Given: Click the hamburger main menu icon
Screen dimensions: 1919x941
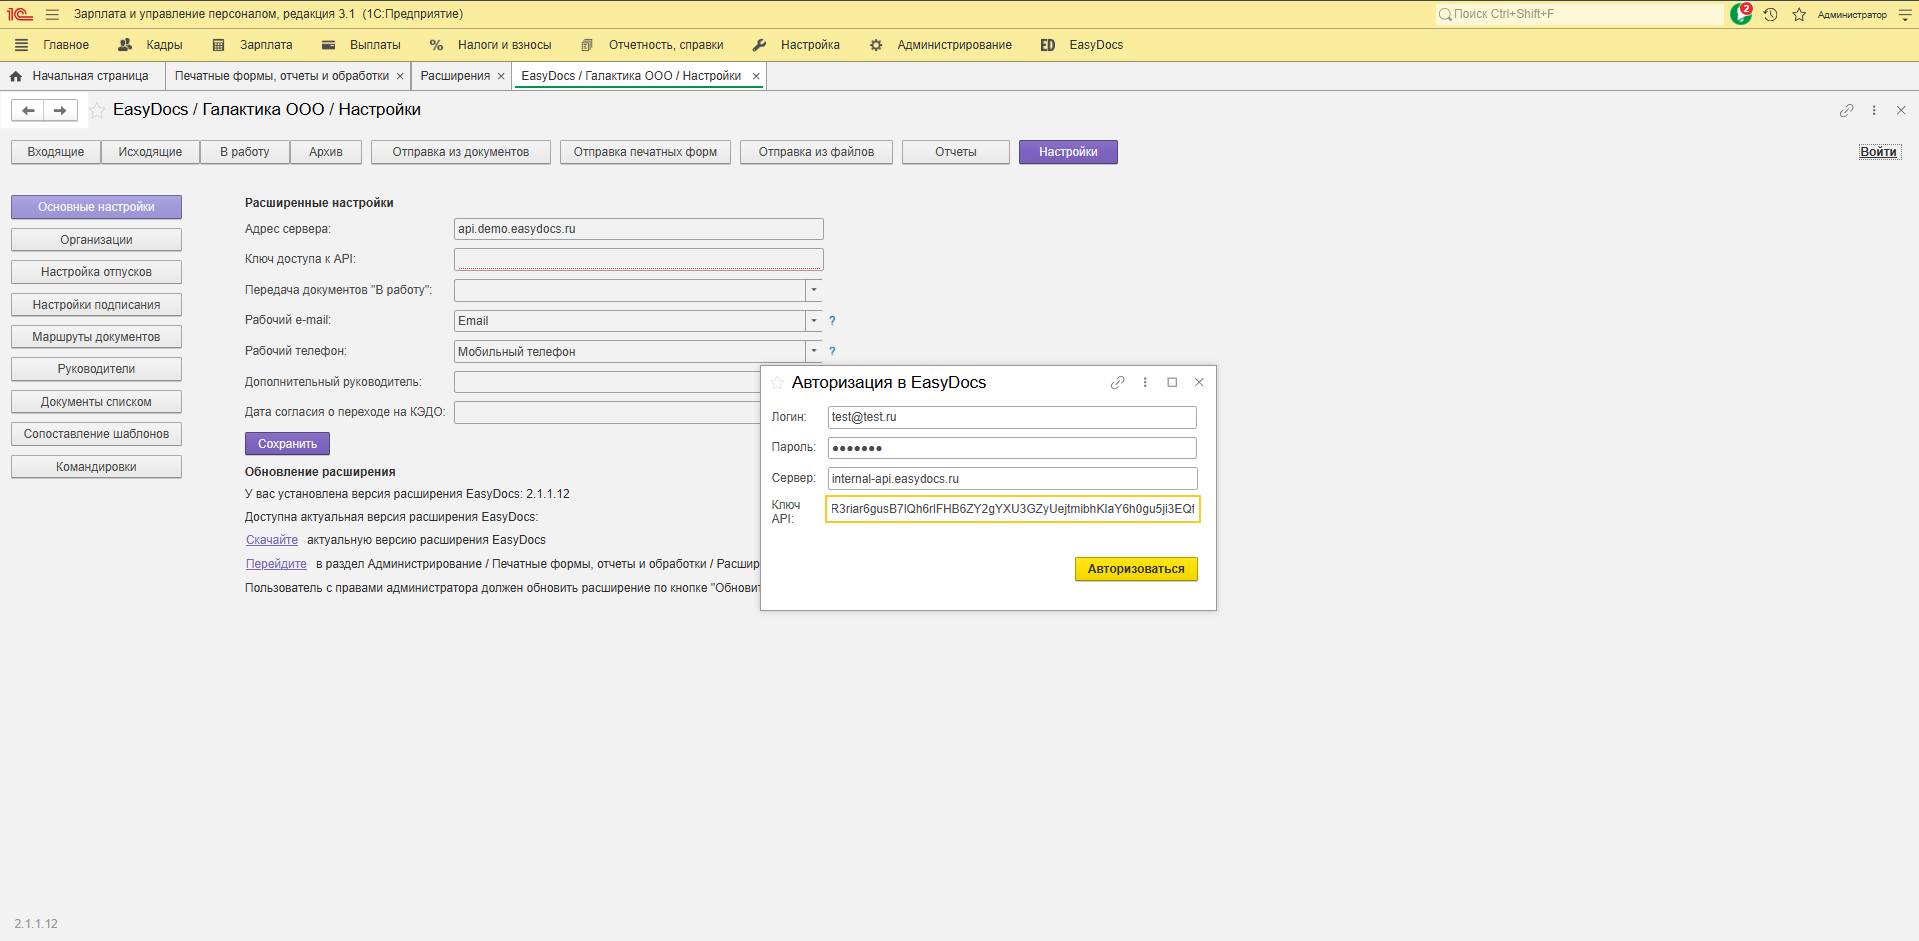Looking at the screenshot, I should point(52,14).
